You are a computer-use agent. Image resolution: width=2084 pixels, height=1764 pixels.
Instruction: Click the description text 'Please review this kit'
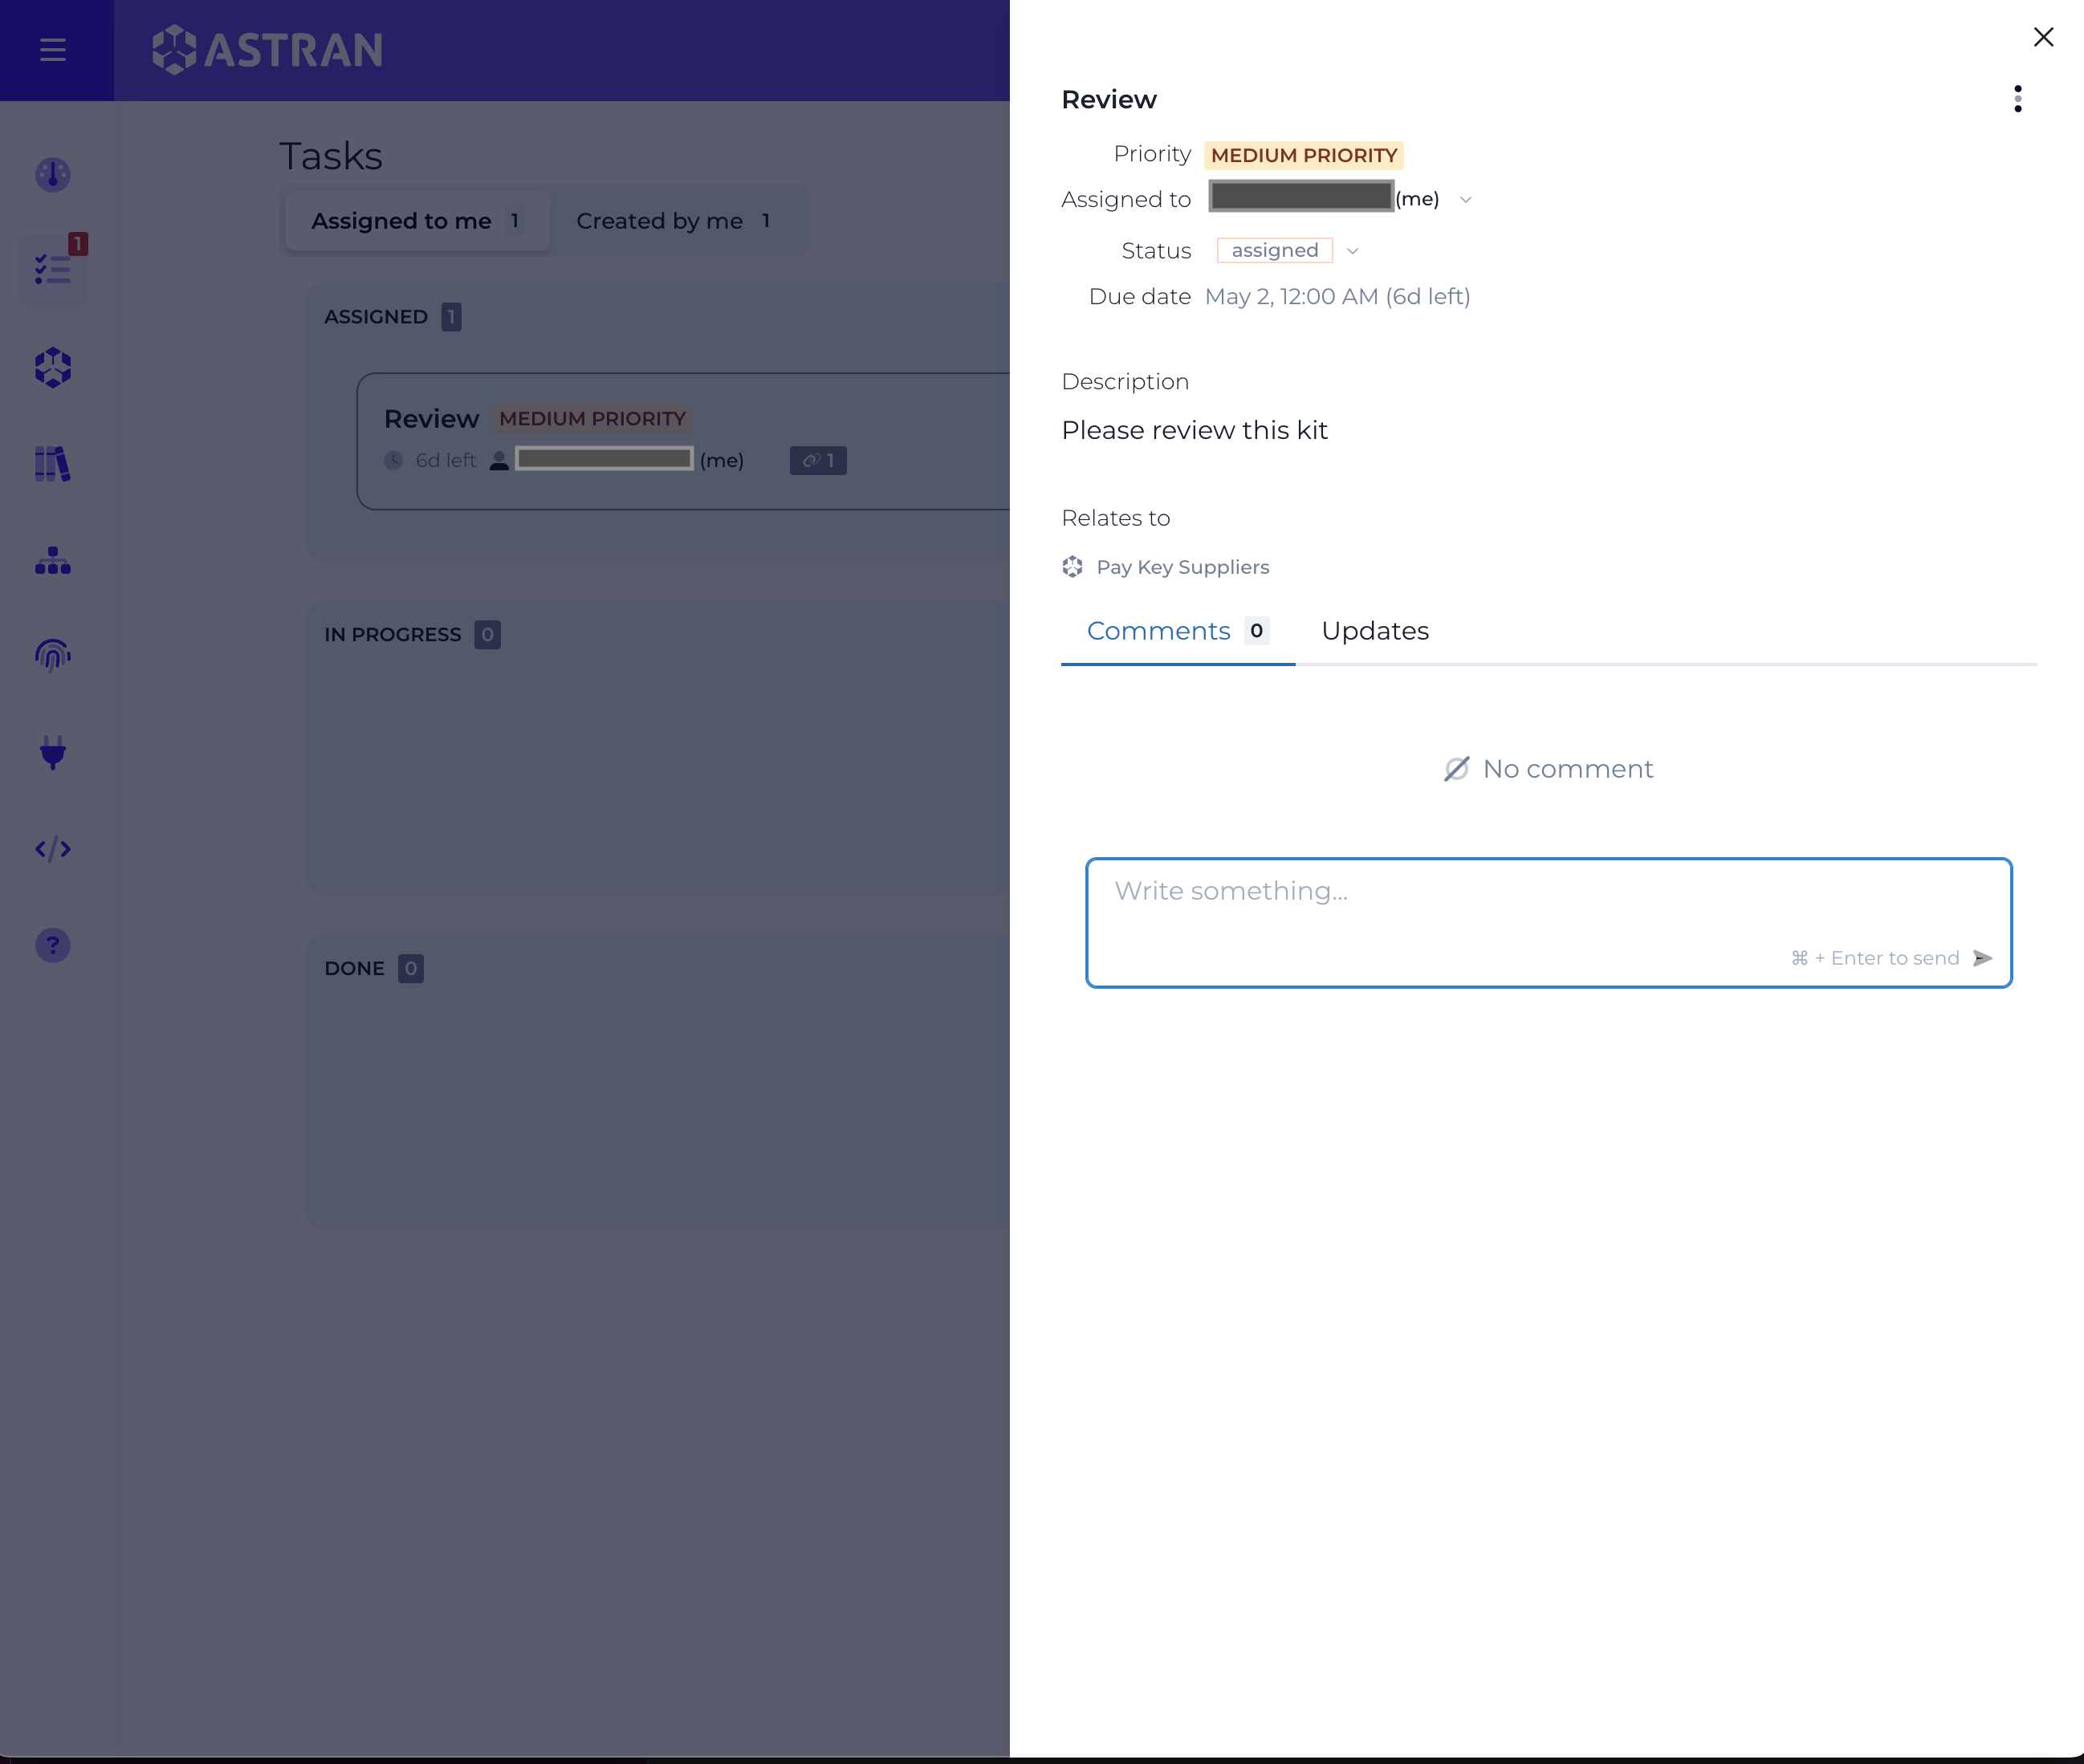point(1194,430)
